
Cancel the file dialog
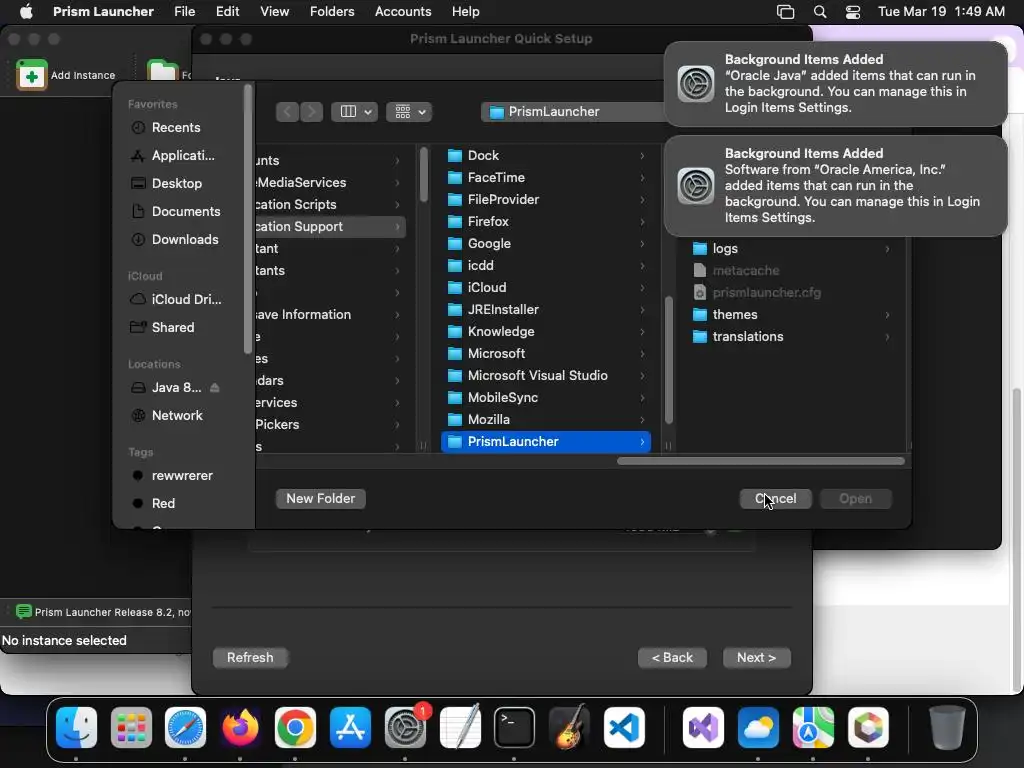[x=775, y=499]
